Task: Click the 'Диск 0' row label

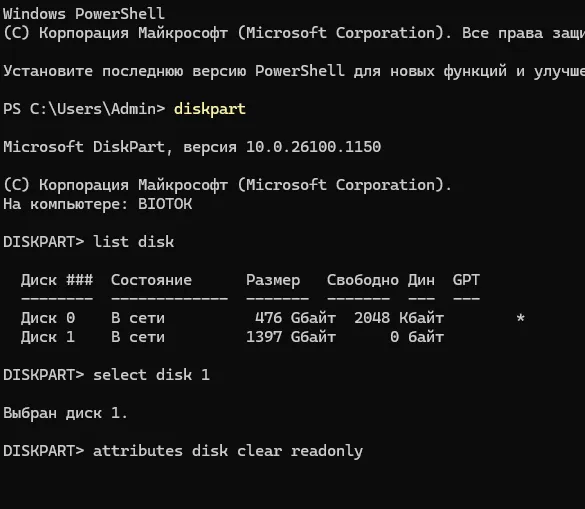Action: click(48, 318)
